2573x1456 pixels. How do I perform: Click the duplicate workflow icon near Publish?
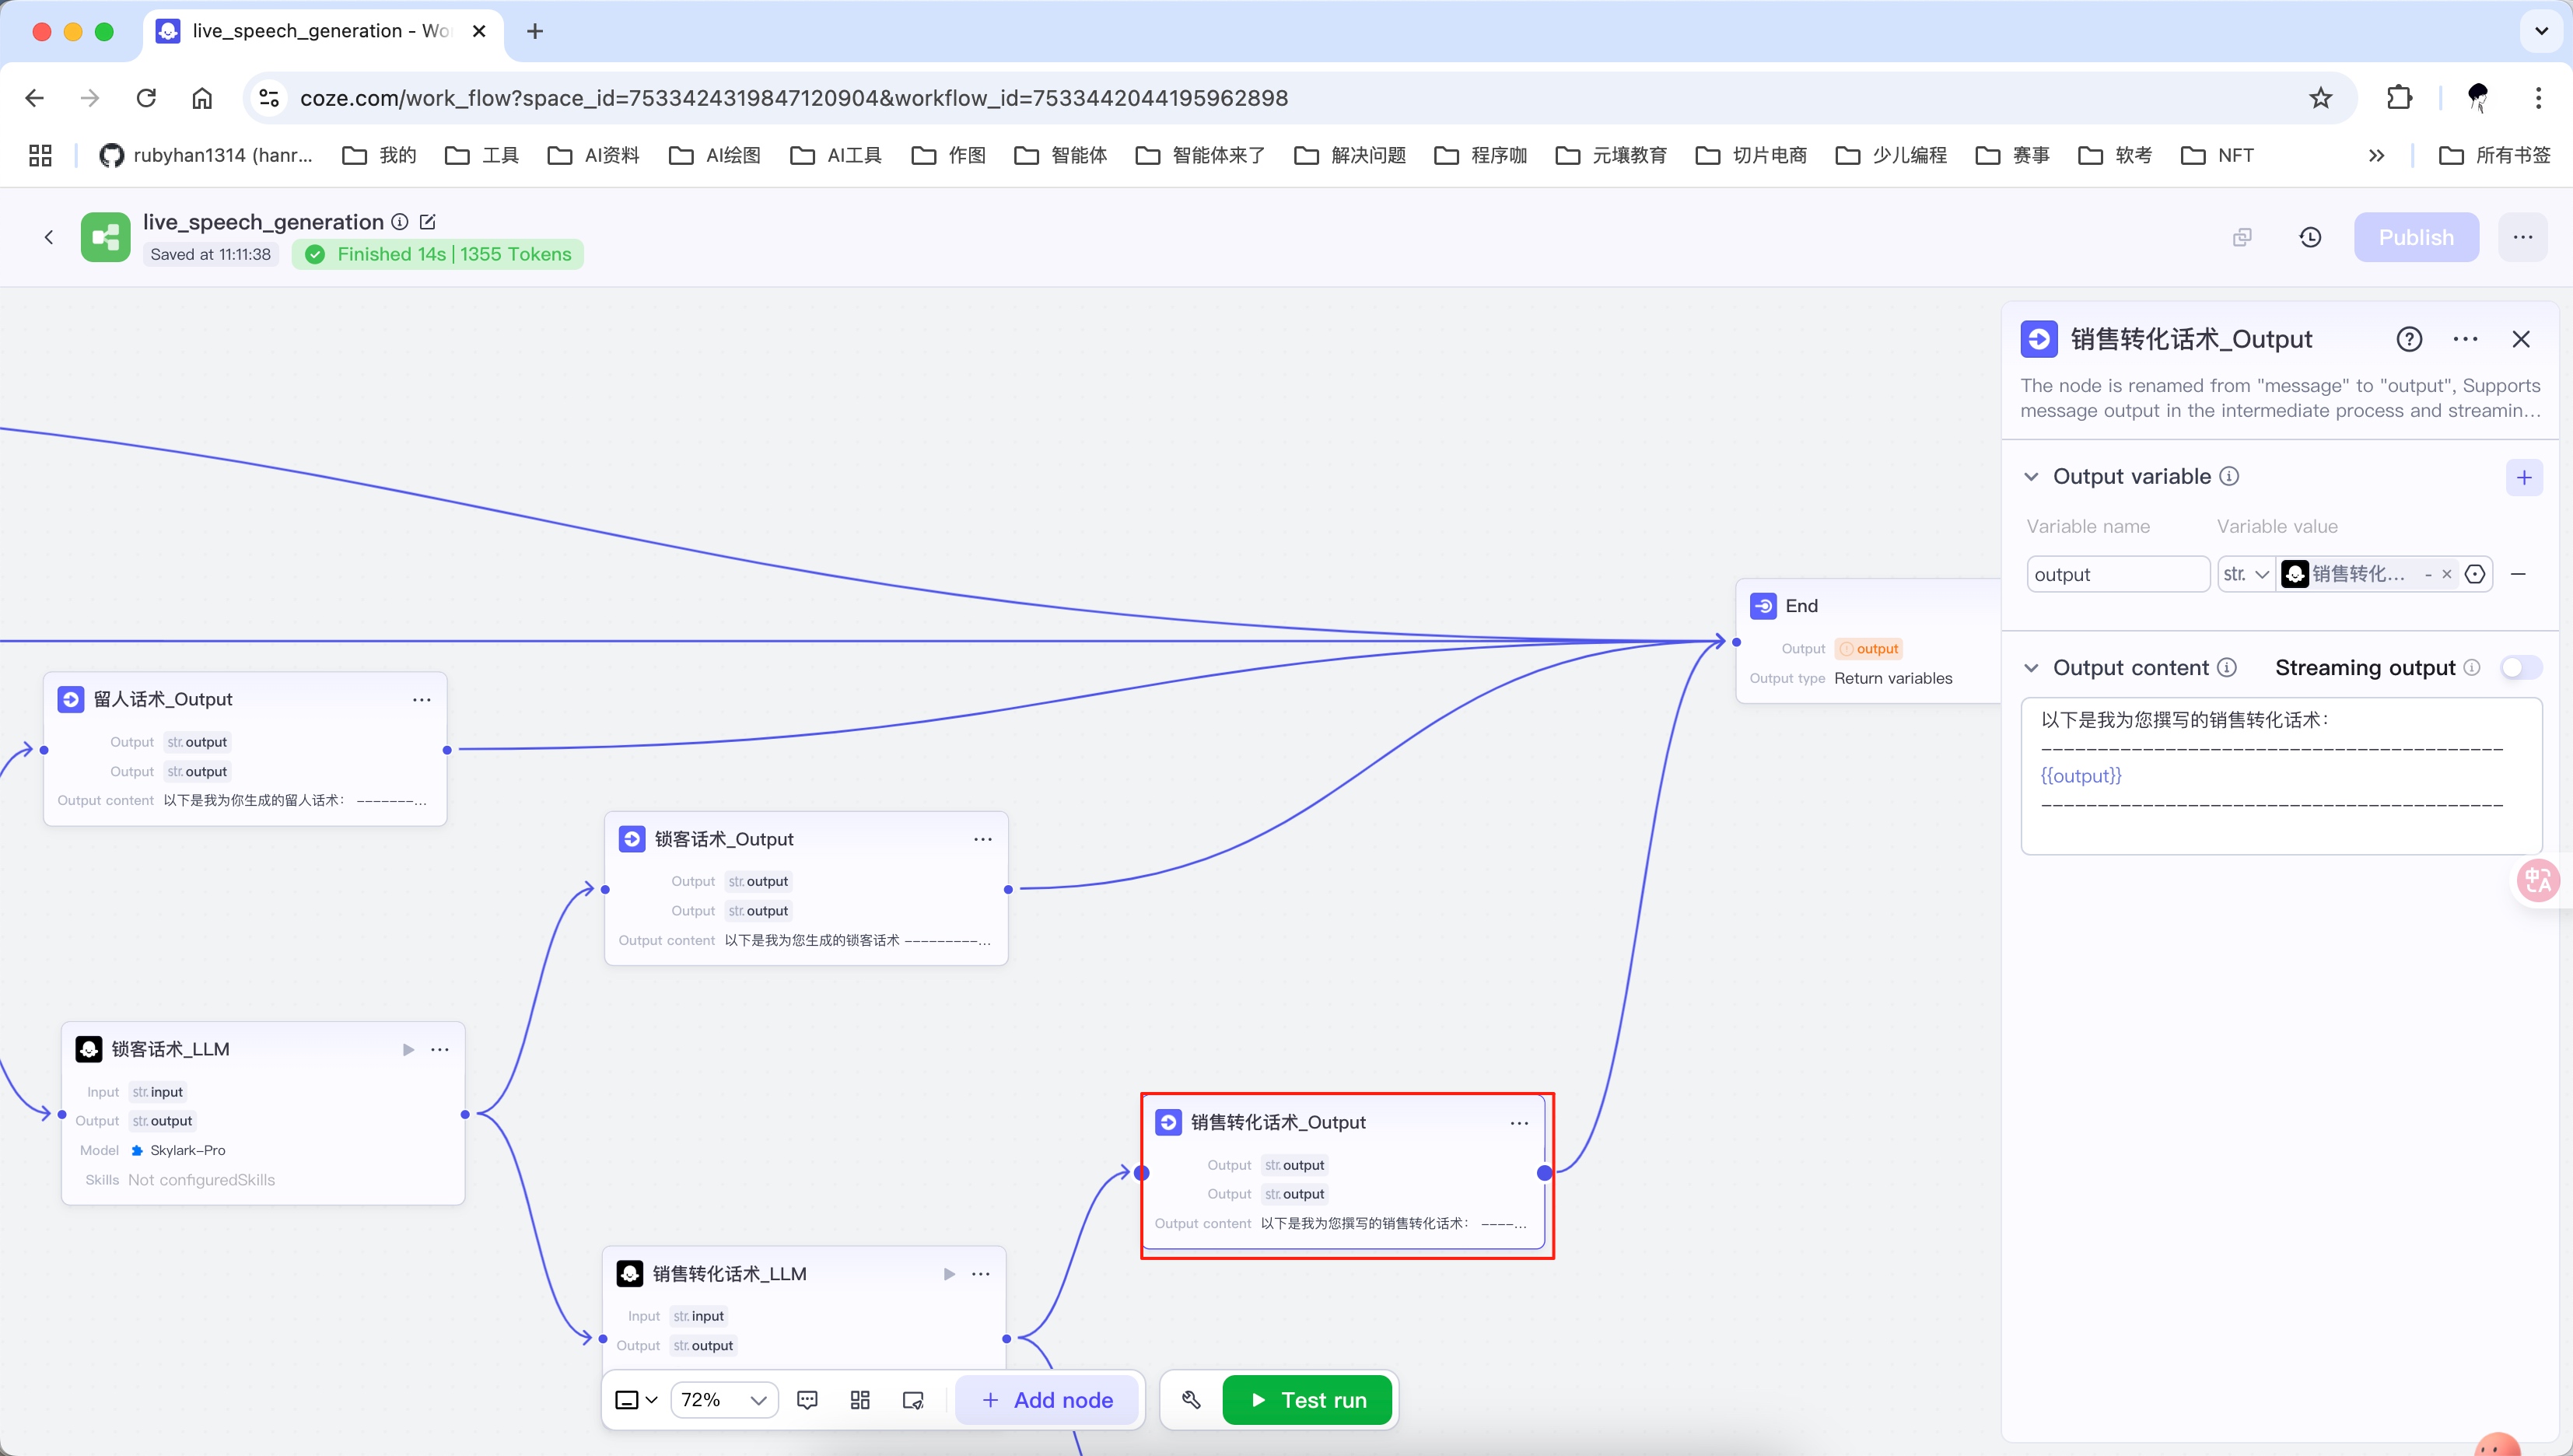click(x=2242, y=237)
